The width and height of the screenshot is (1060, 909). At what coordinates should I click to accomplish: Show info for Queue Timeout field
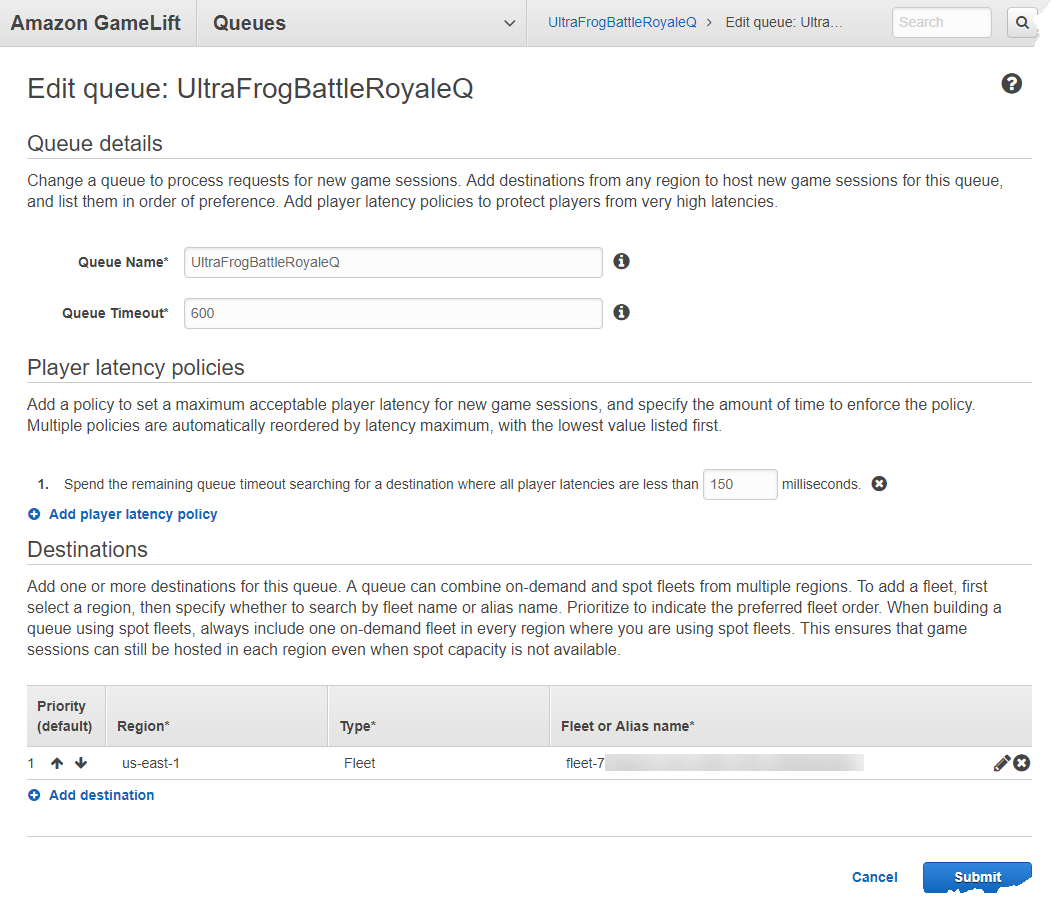tap(621, 312)
